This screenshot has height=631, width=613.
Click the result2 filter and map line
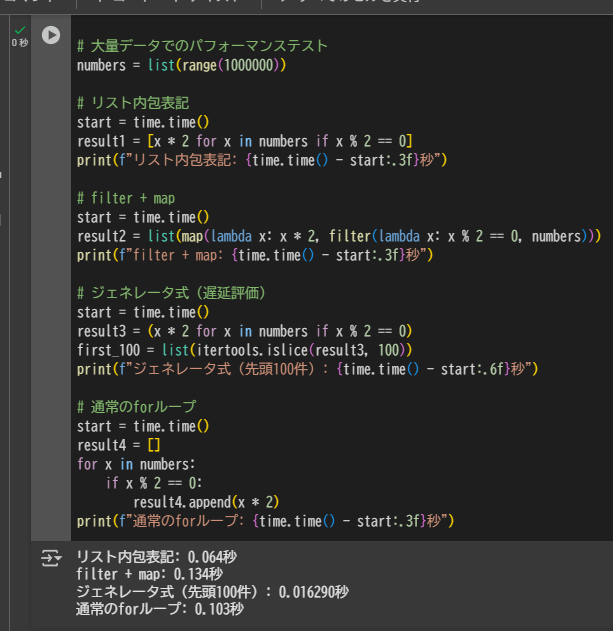click(339, 236)
